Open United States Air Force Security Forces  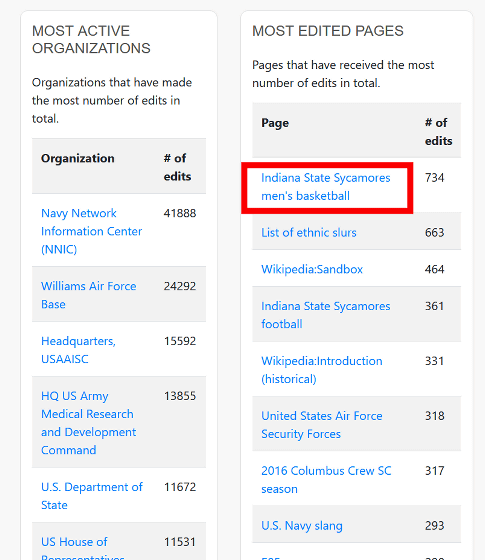pos(322,425)
